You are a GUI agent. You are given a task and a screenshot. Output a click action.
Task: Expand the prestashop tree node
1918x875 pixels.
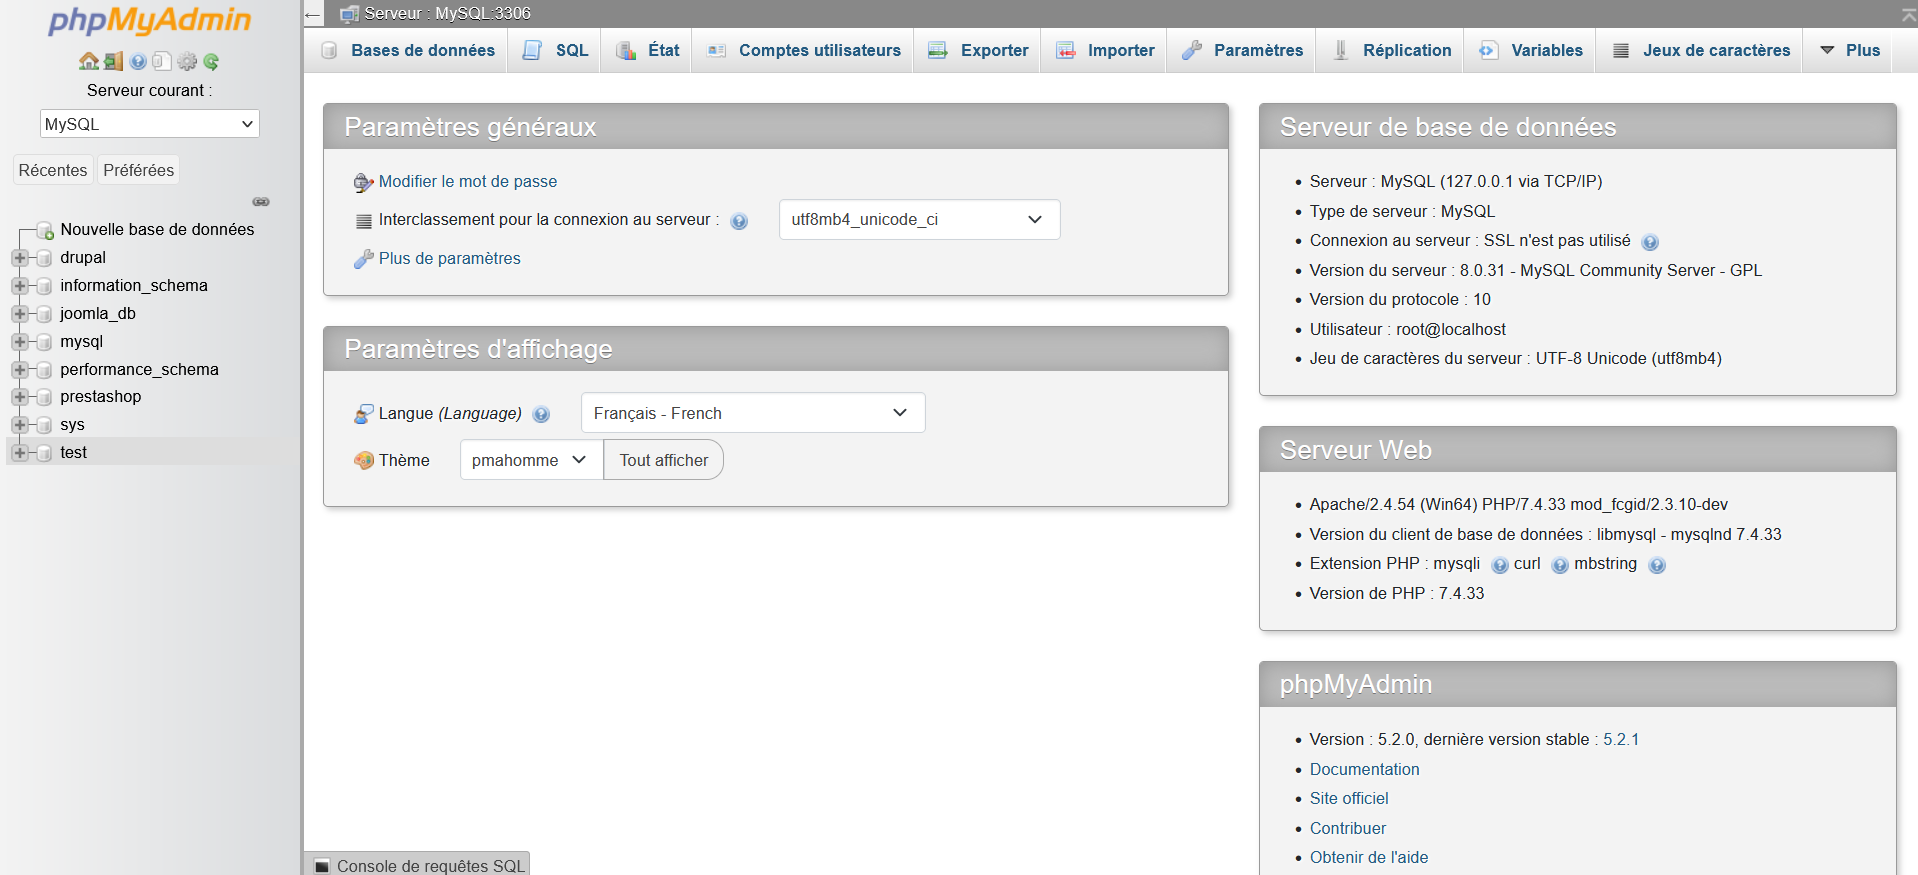click(x=19, y=397)
